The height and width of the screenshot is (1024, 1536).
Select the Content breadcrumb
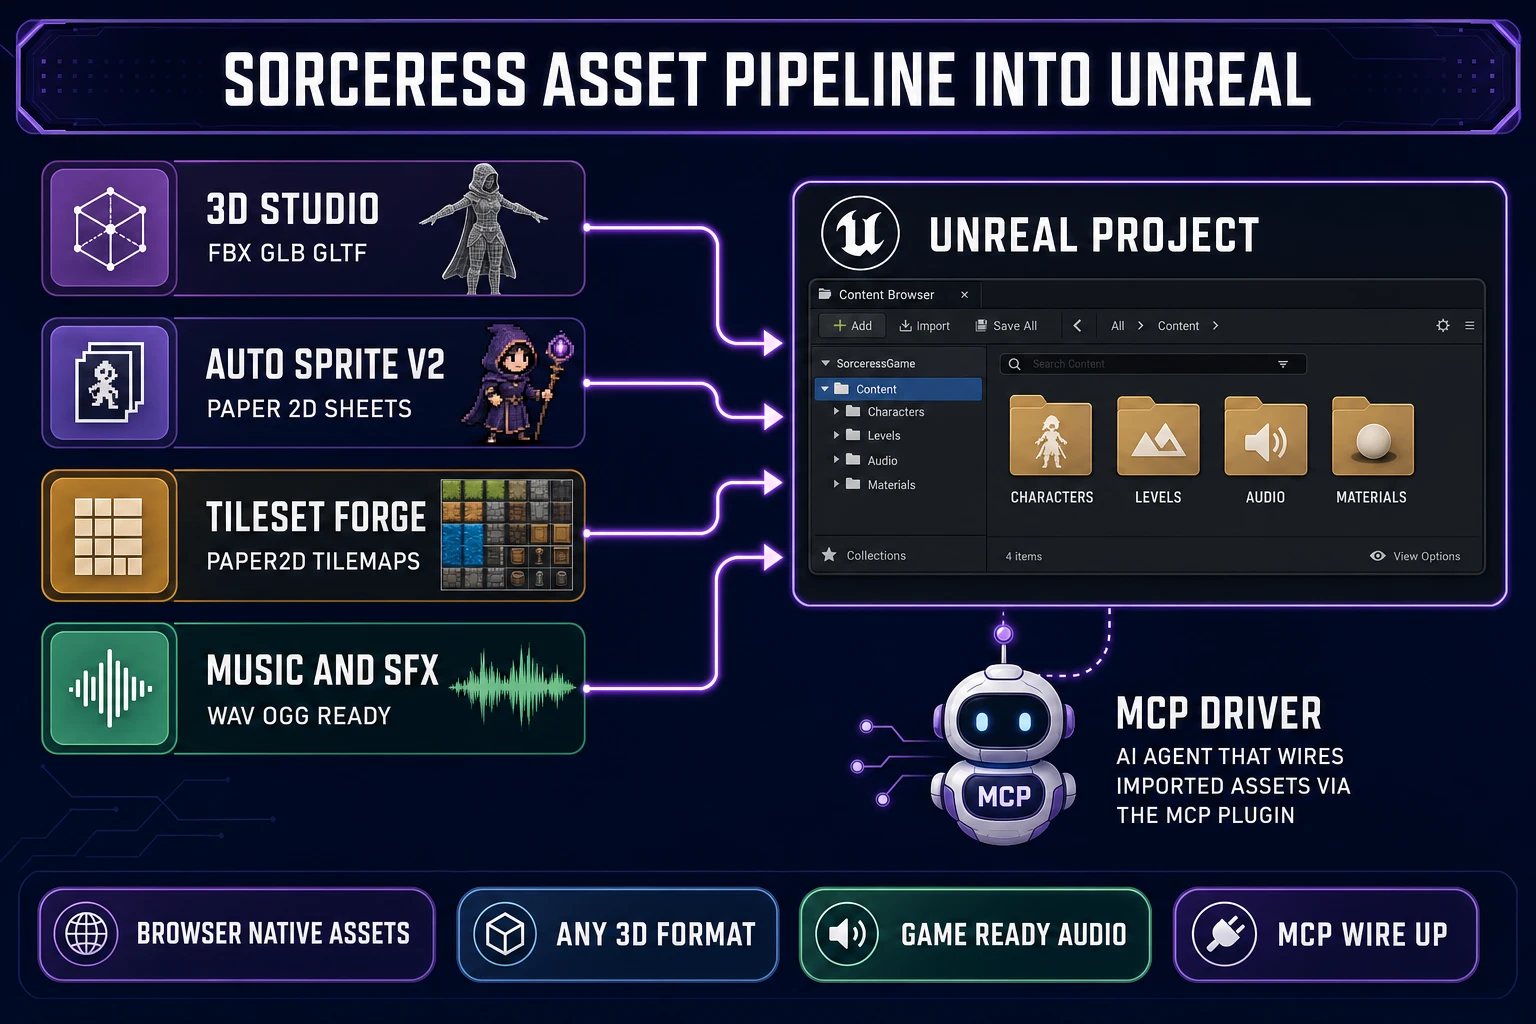coord(1178,326)
